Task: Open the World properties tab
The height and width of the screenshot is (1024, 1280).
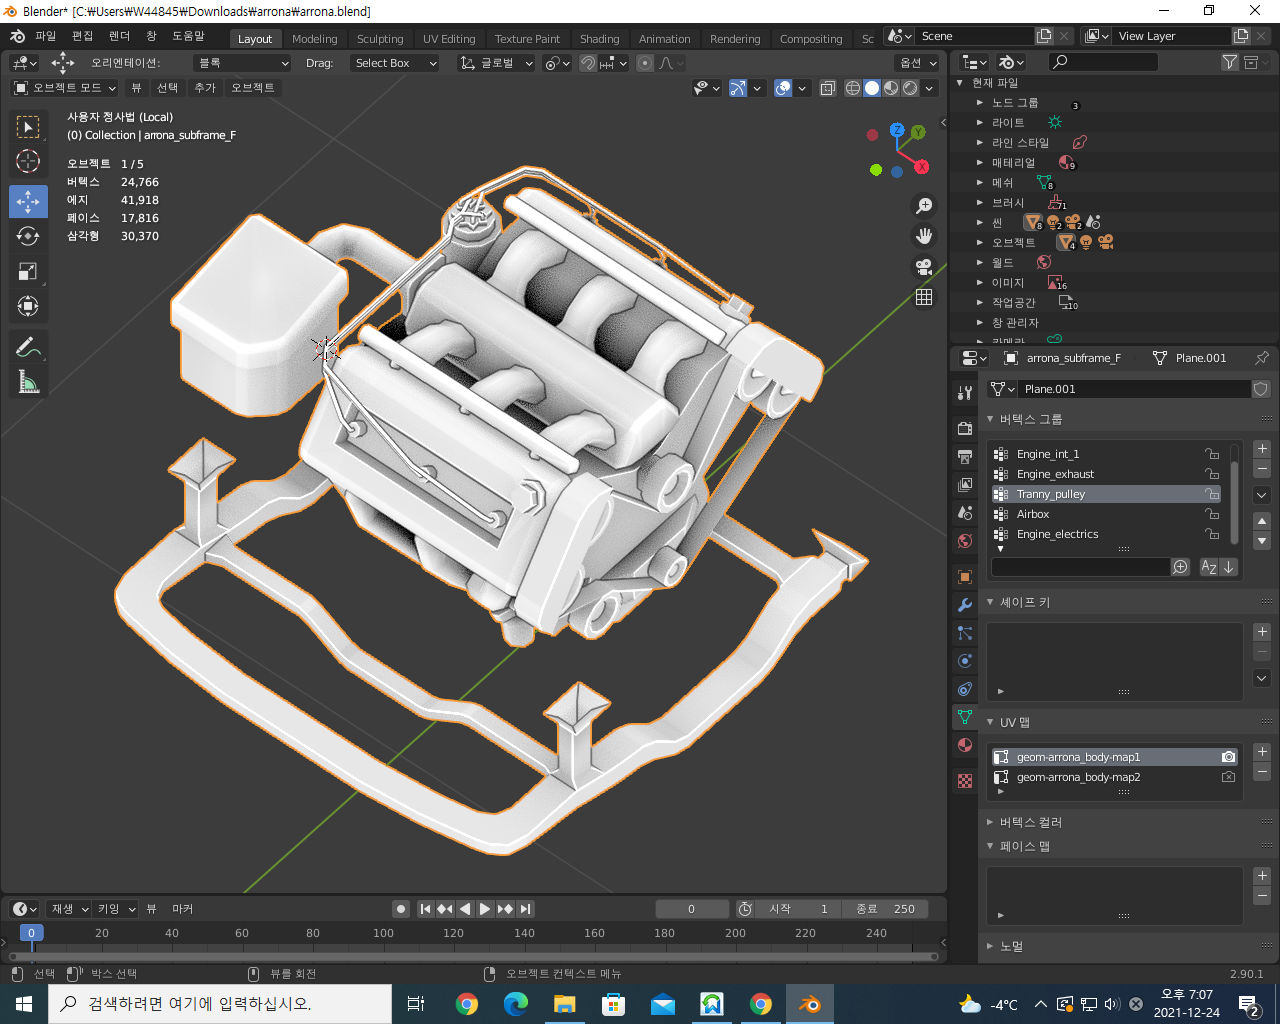Action: coord(964,541)
